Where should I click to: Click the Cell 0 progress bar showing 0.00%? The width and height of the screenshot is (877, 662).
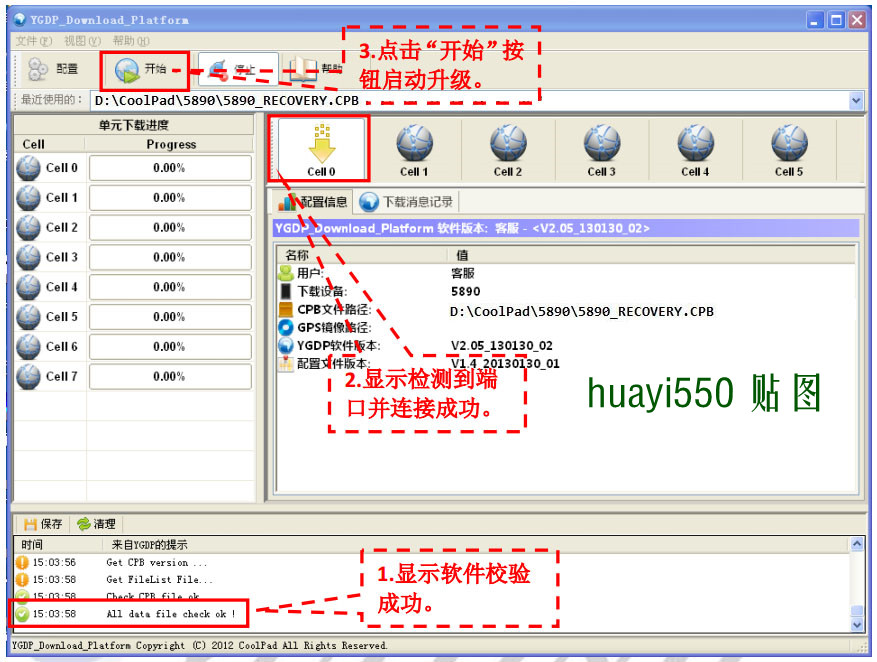tap(170, 168)
